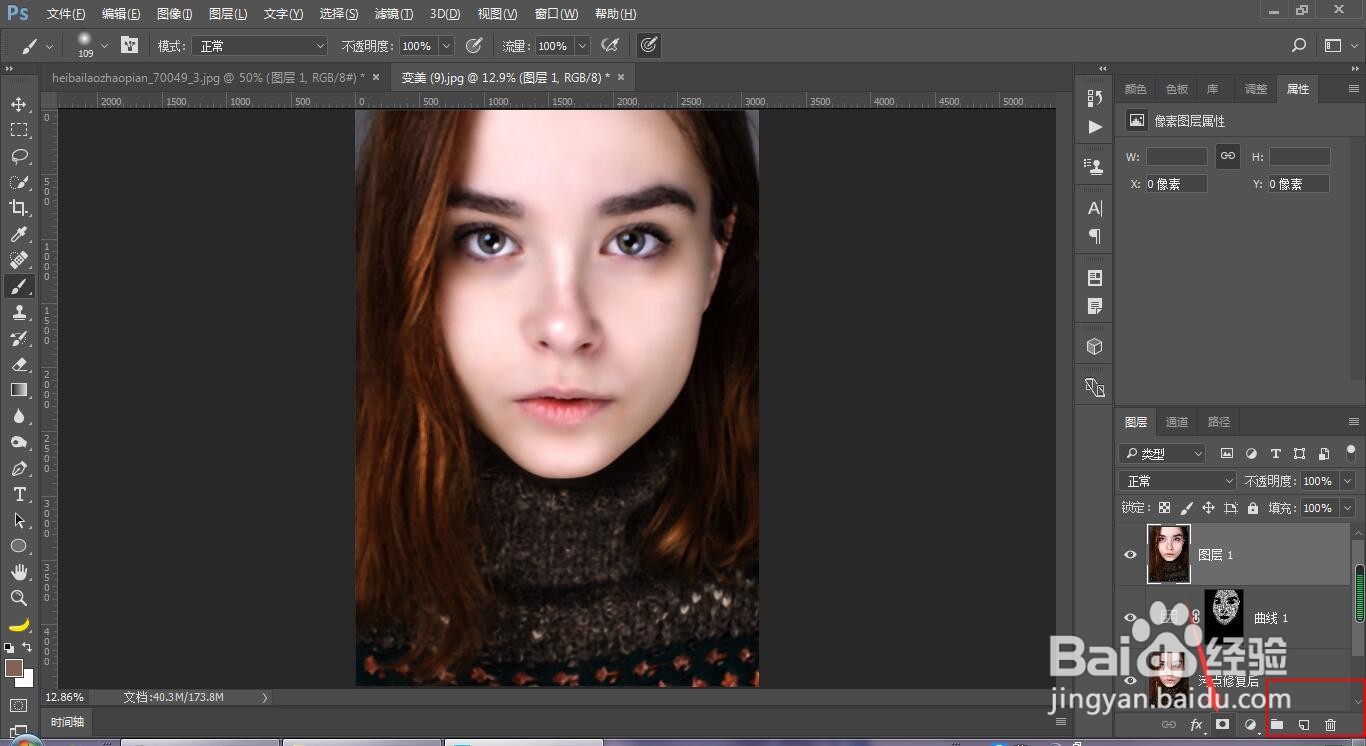Select the Ellipse shape tool
Viewport: 1366px width, 746px height.
(19, 546)
